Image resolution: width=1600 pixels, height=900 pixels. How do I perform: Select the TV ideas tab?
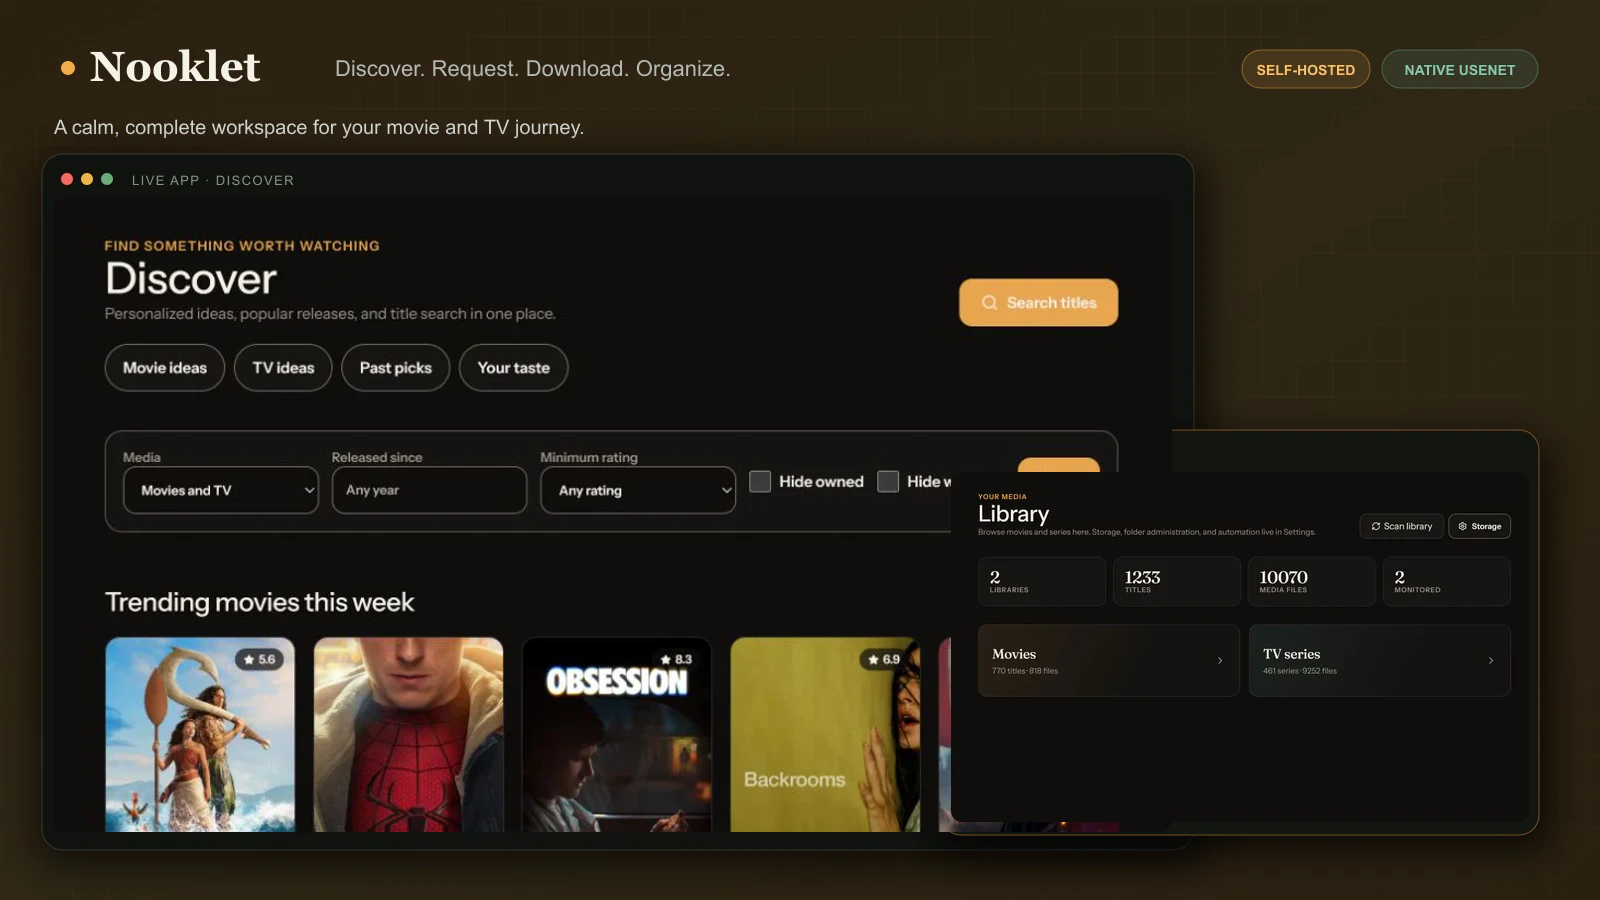pos(283,368)
